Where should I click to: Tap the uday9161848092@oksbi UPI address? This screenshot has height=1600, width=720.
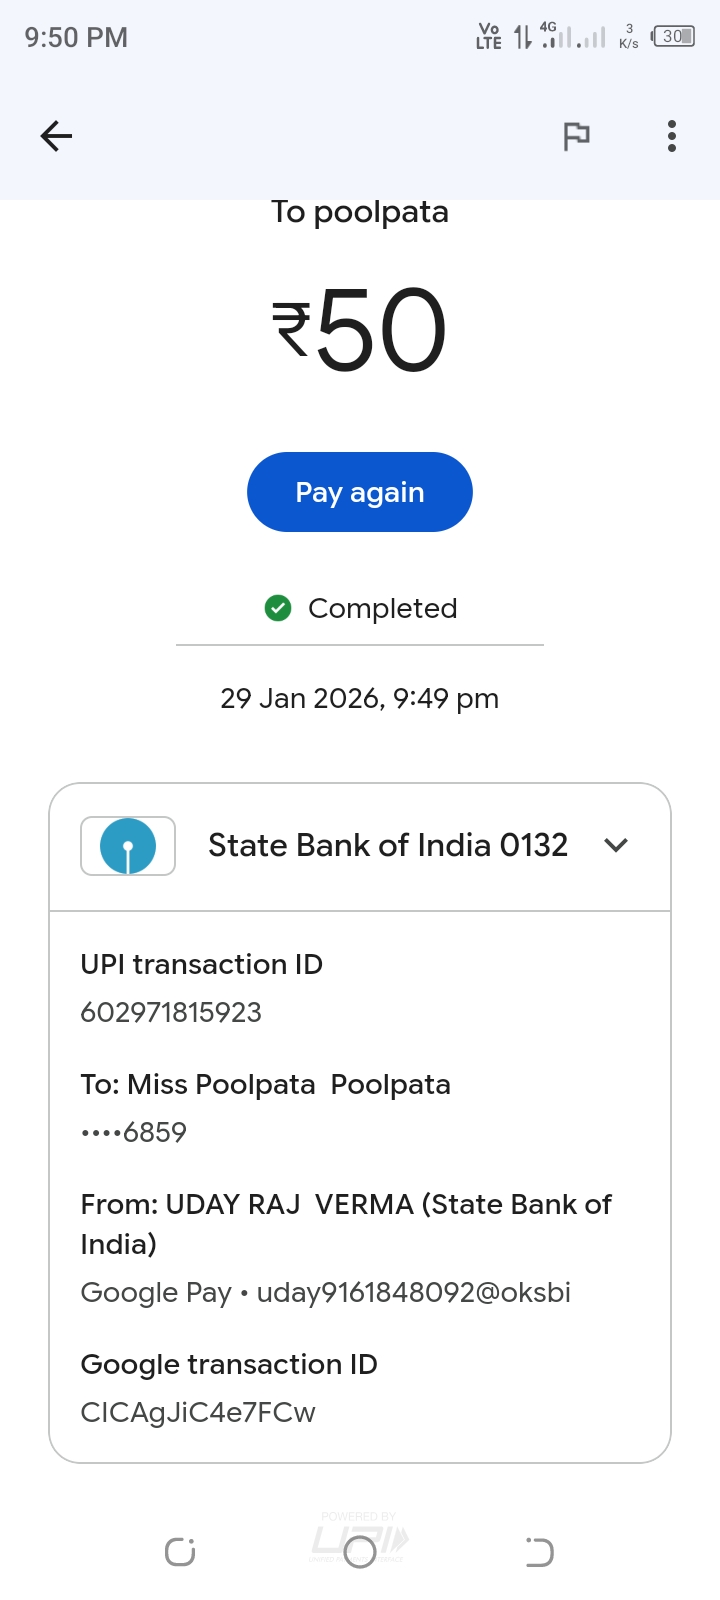414,1293
